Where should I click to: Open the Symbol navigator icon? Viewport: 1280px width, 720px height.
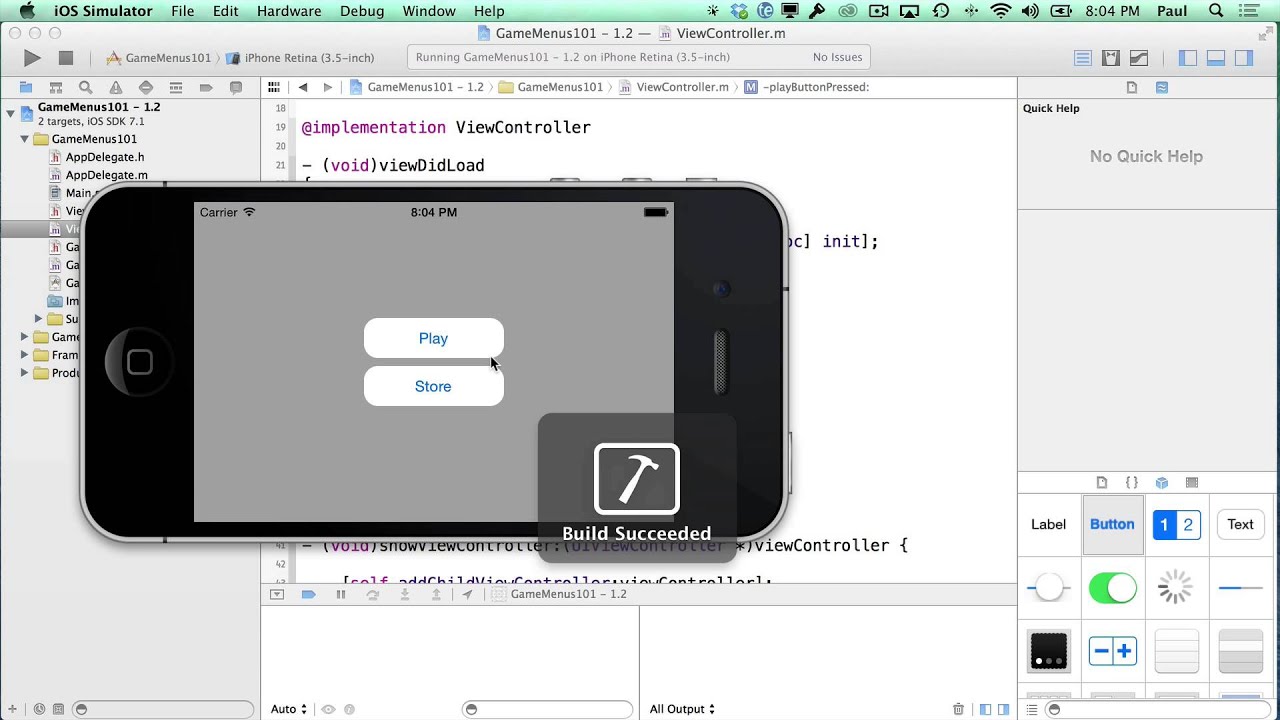[x=56, y=87]
